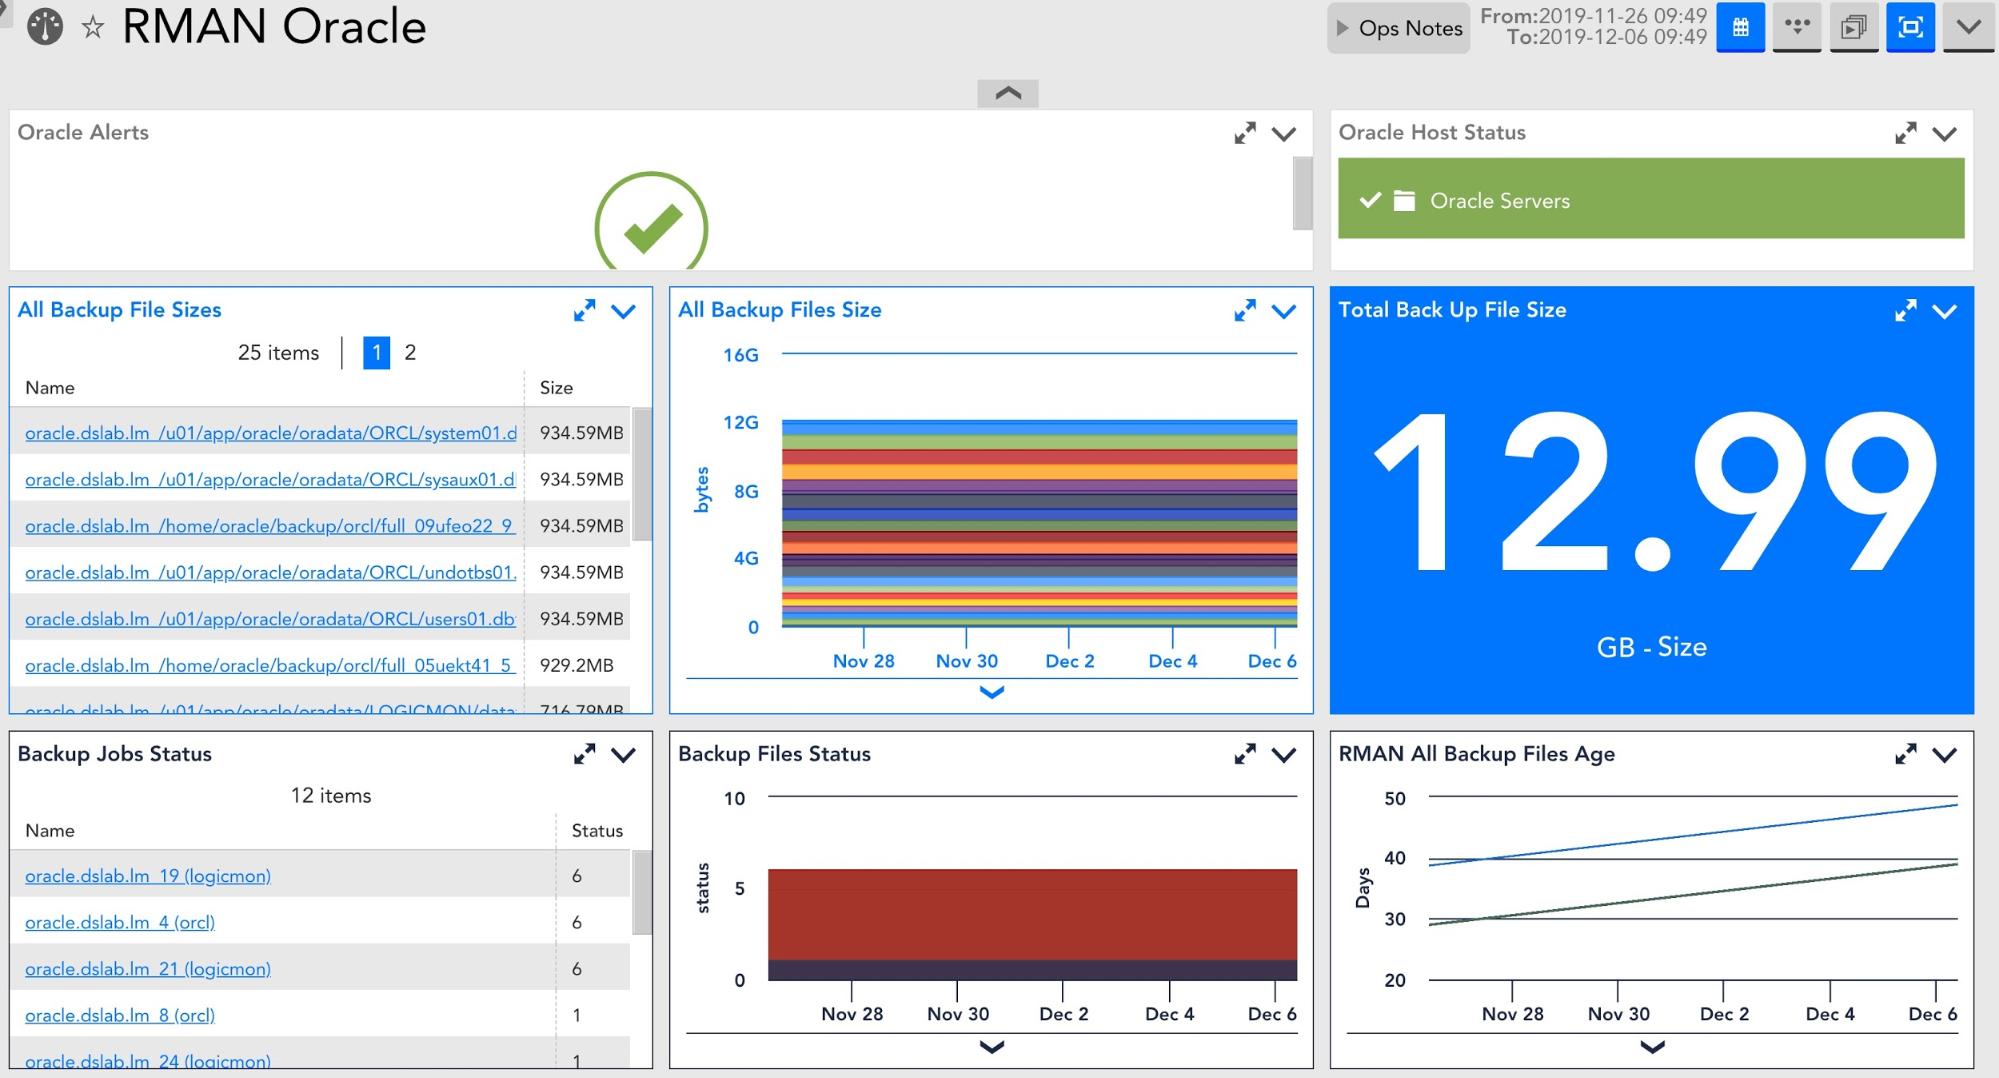The width and height of the screenshot is (1999, 1078).
Task: Click the Name column header in file sizes table
Action: point(50,388)
